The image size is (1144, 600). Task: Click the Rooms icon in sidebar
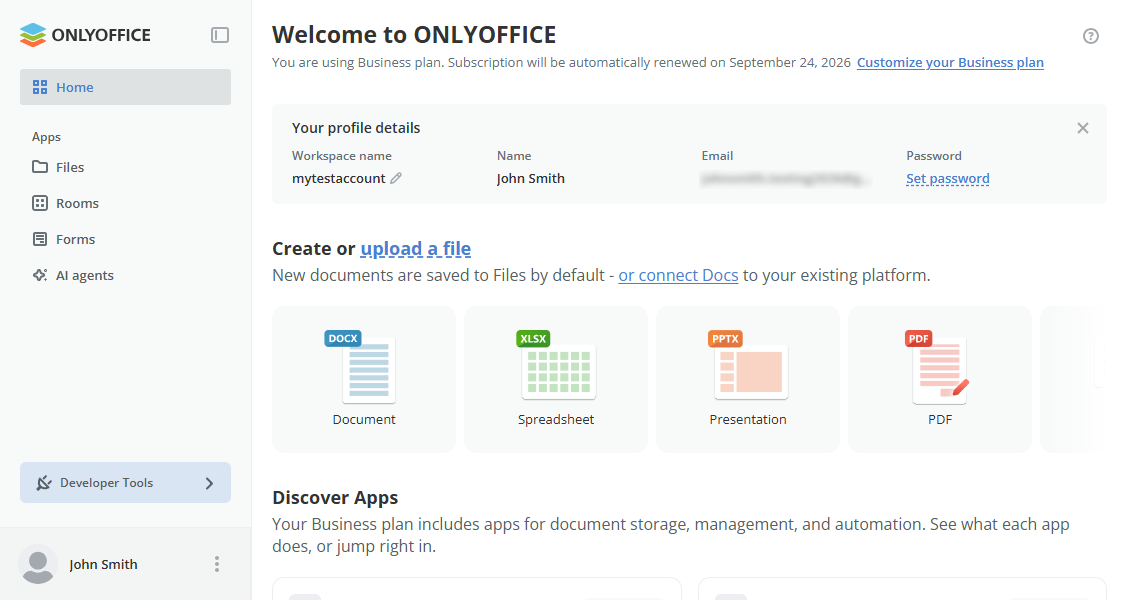pos(40,203)
